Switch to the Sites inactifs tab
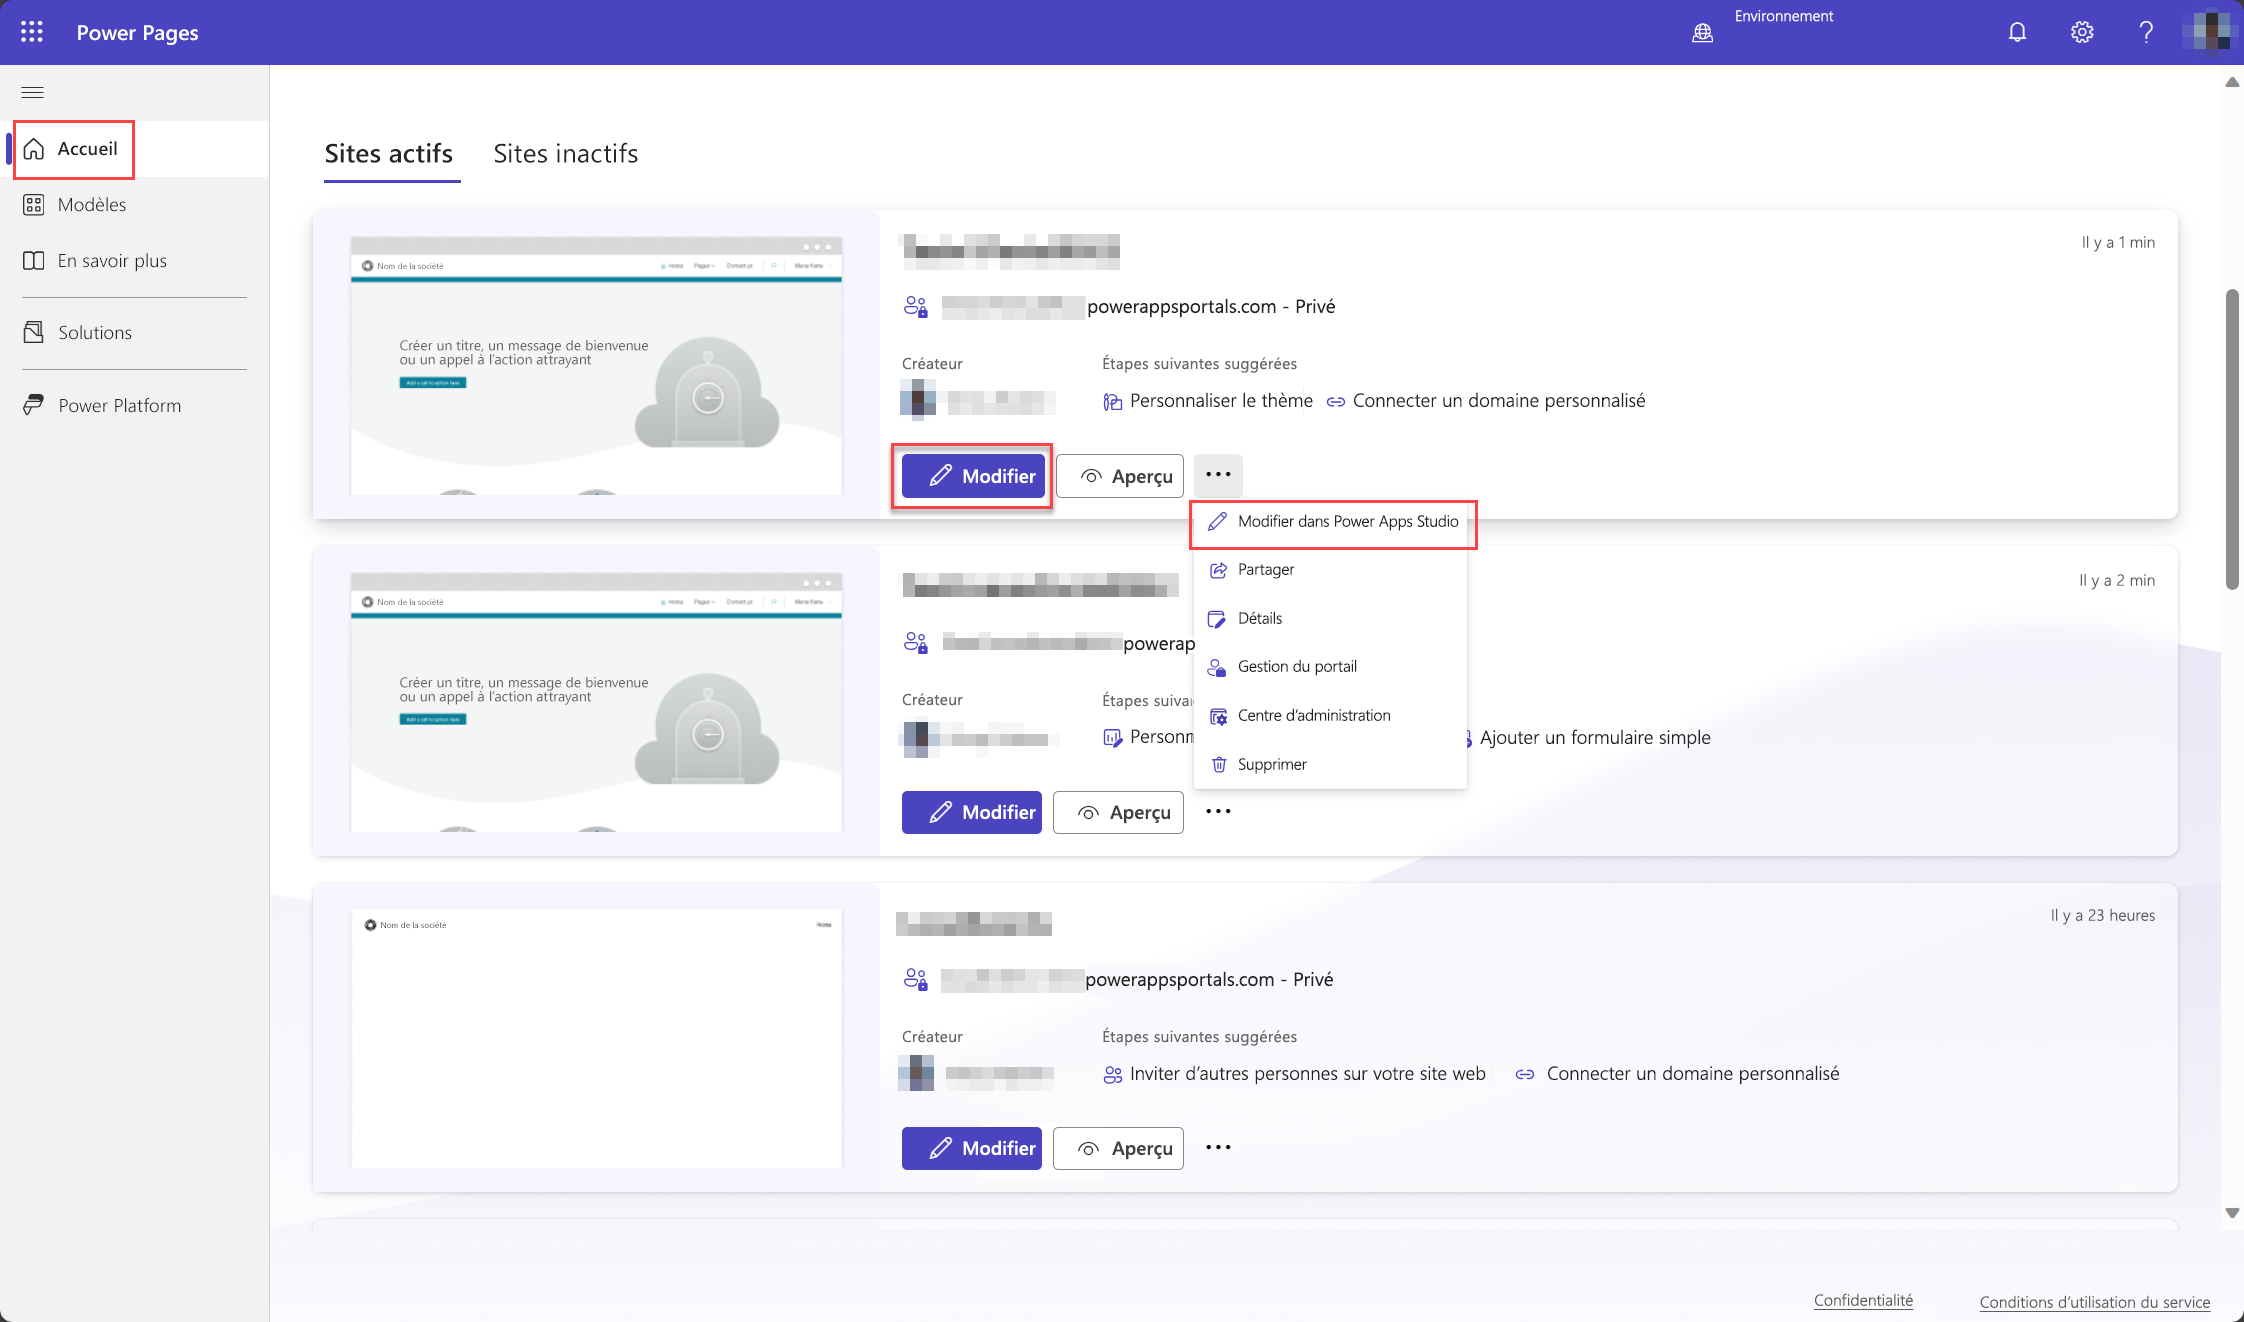This screenshot has height=1322, width=2244. tap(567, 153)
